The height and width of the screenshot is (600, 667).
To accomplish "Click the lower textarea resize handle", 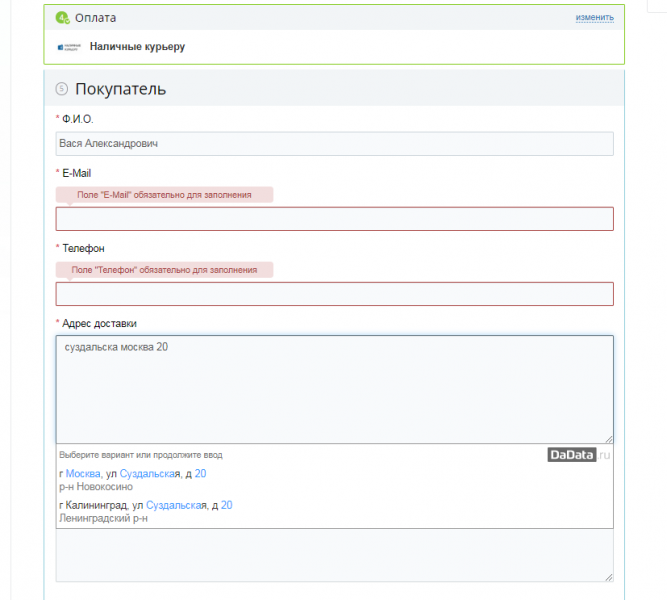I will coord(609,577).
